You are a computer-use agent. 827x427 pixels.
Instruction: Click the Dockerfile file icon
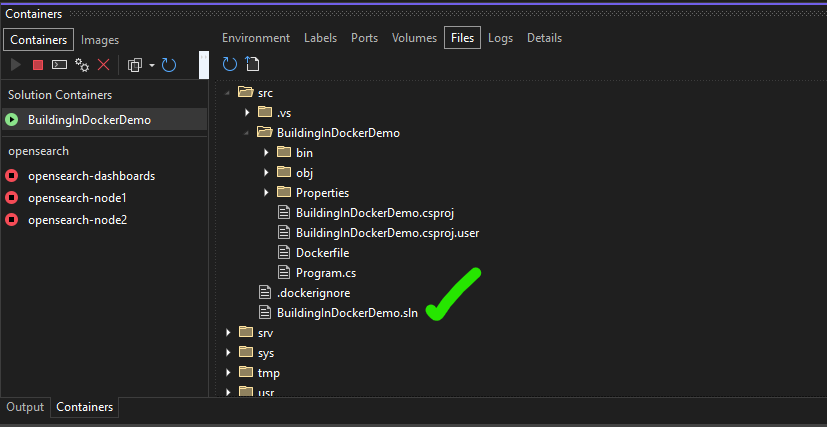tap(284, 253)
